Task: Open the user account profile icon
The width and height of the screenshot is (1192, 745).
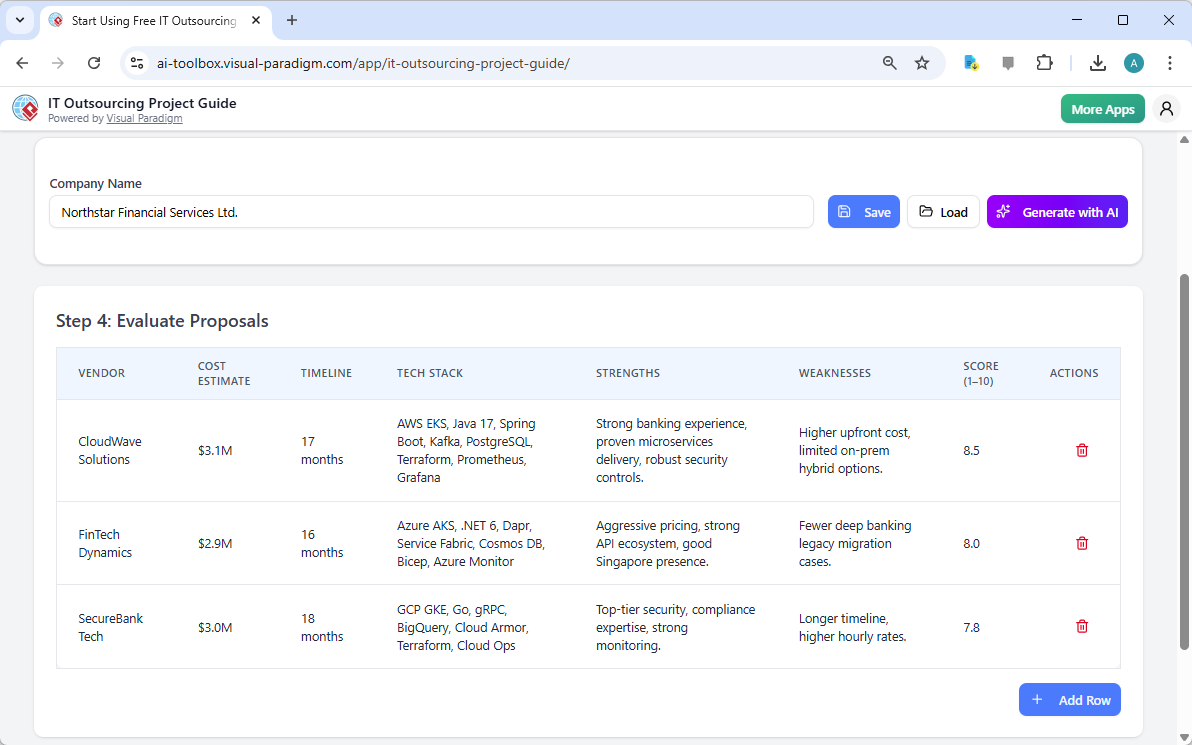Action: (1166, 108)
